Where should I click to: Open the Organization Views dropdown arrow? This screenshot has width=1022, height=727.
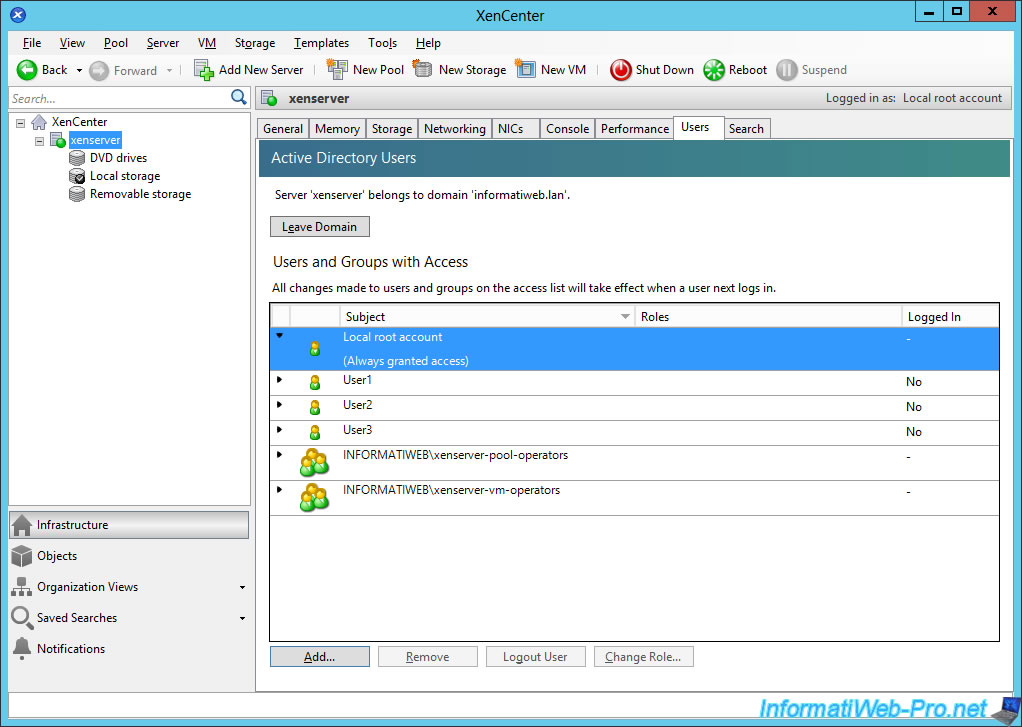click(242, 588)
